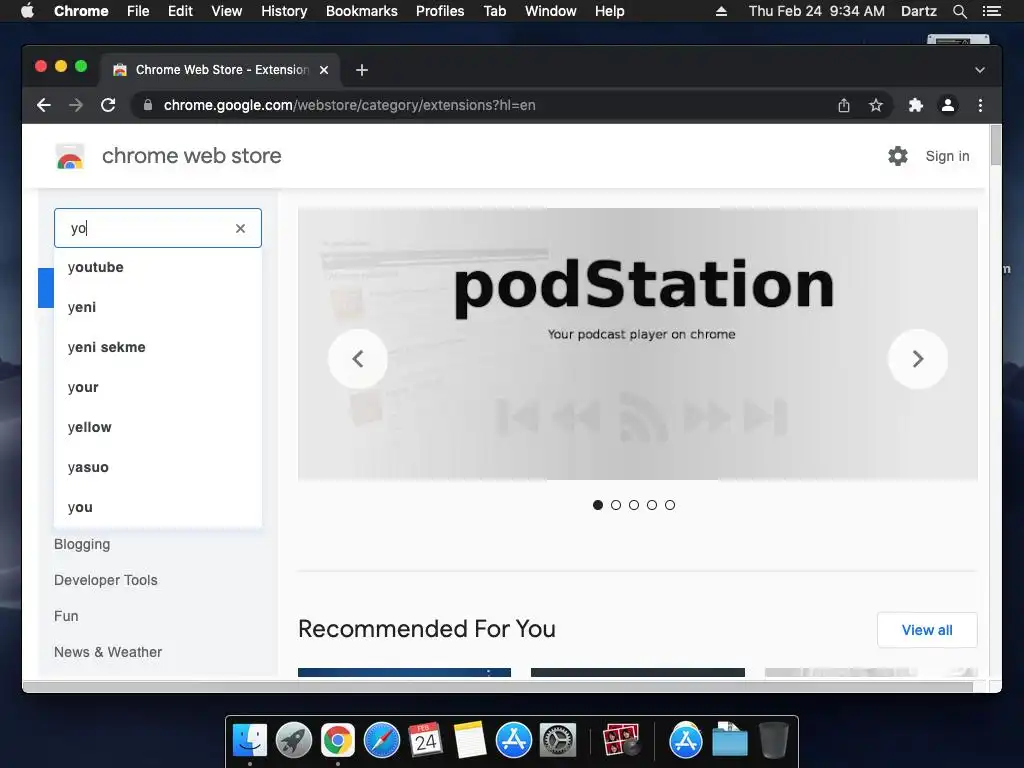Open Safari from the dock
Image resolution: width=1024 pixels, height=768 pixels.
pyautogui.click(x=381, y=741)
